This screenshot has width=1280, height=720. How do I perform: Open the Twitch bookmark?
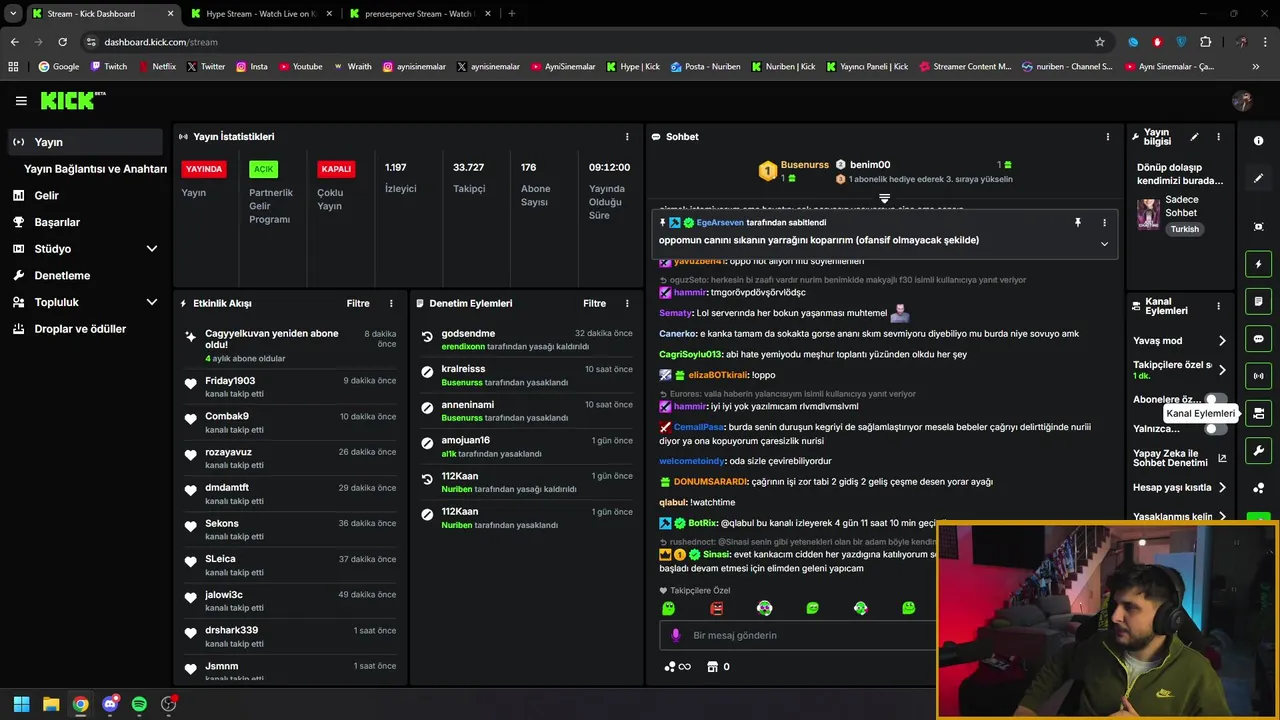109,67
